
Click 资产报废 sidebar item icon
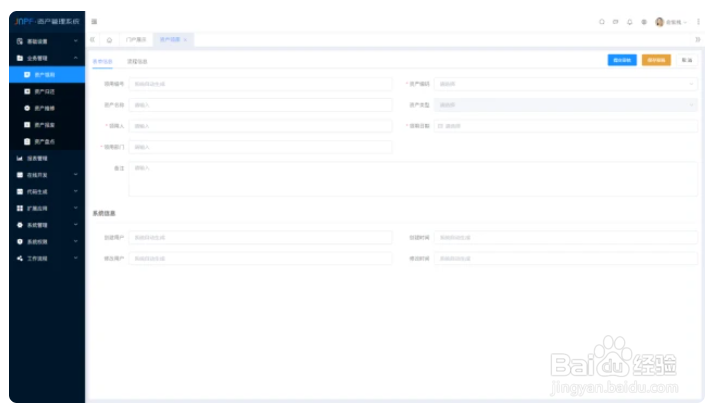[27, 125]
